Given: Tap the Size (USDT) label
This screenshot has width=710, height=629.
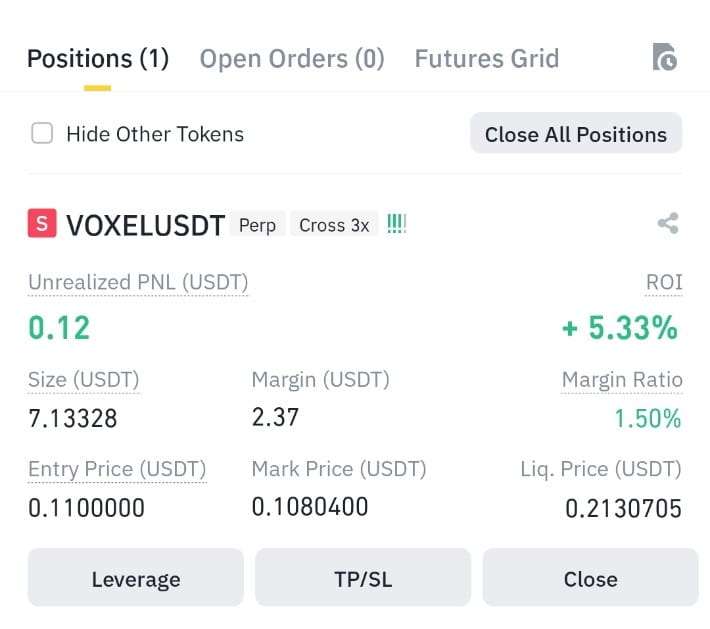Looking at the screenshot, I should pos(84,380).
